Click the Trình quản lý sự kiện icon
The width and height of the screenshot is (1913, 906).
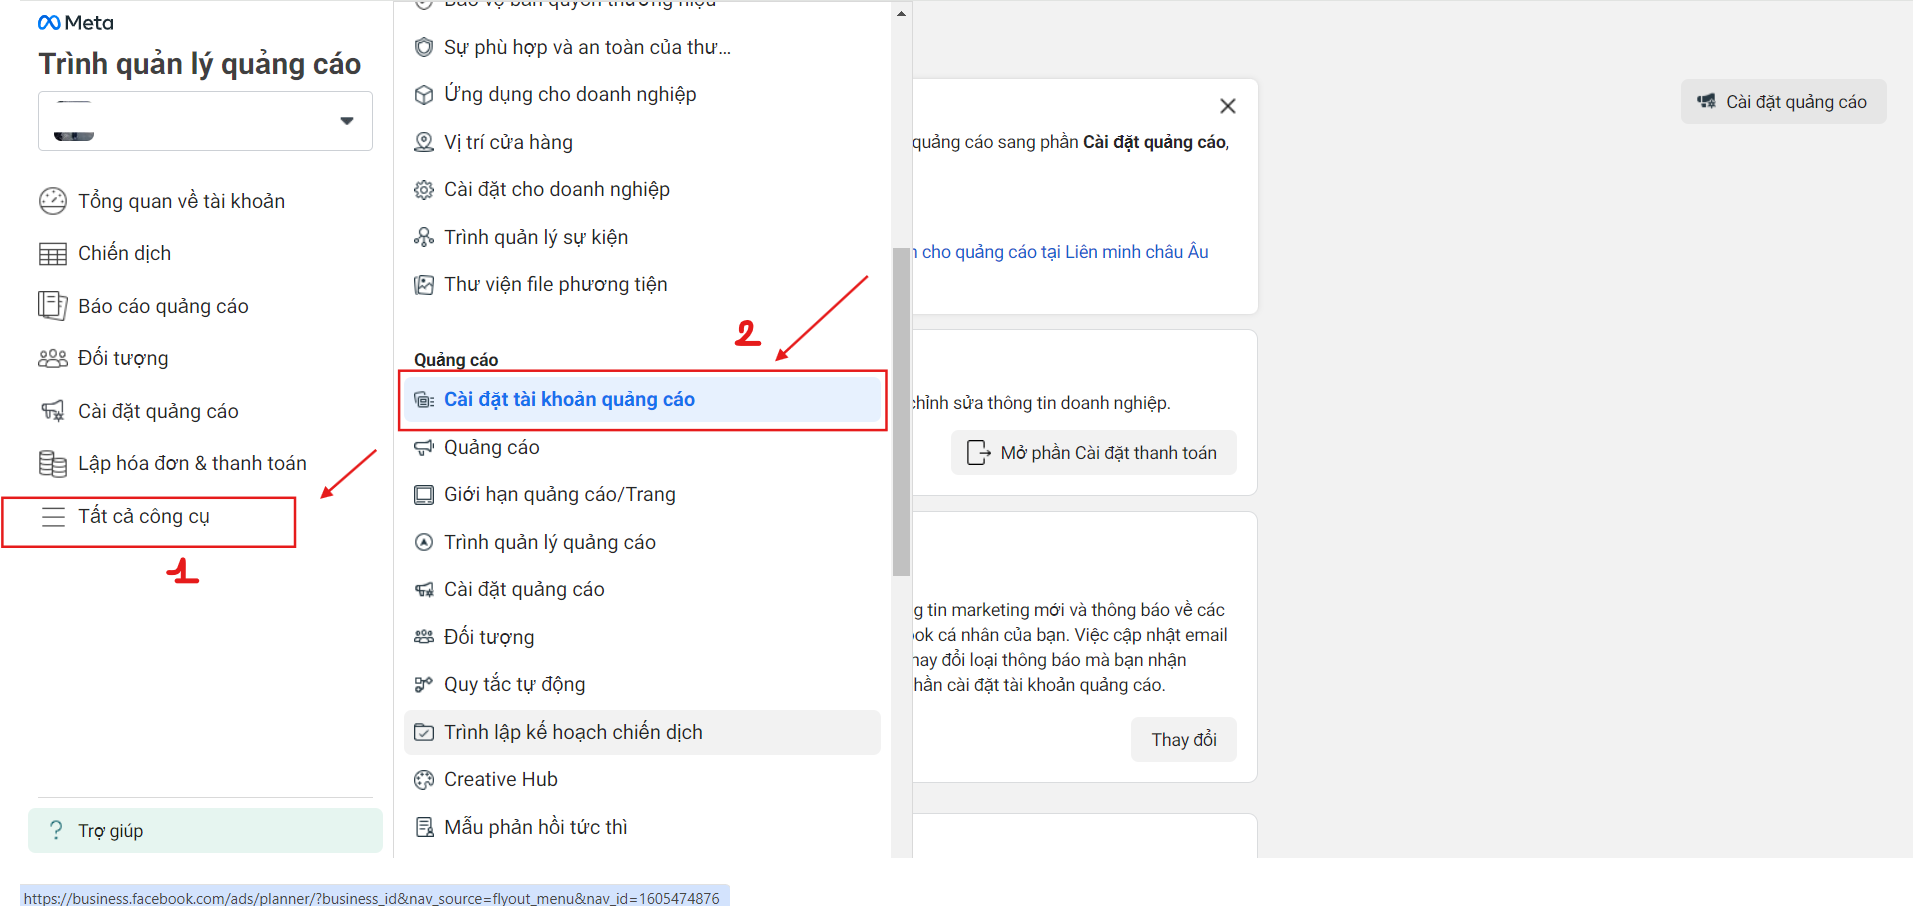(424, 237)
